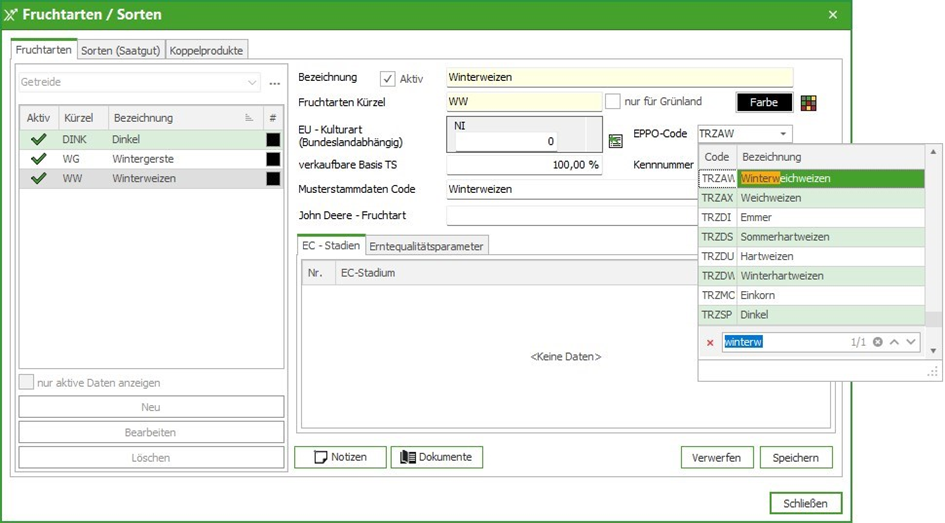Enable nur für Grünland checkbox
This screenshot has width=945, height=523.
click(613, 102)
